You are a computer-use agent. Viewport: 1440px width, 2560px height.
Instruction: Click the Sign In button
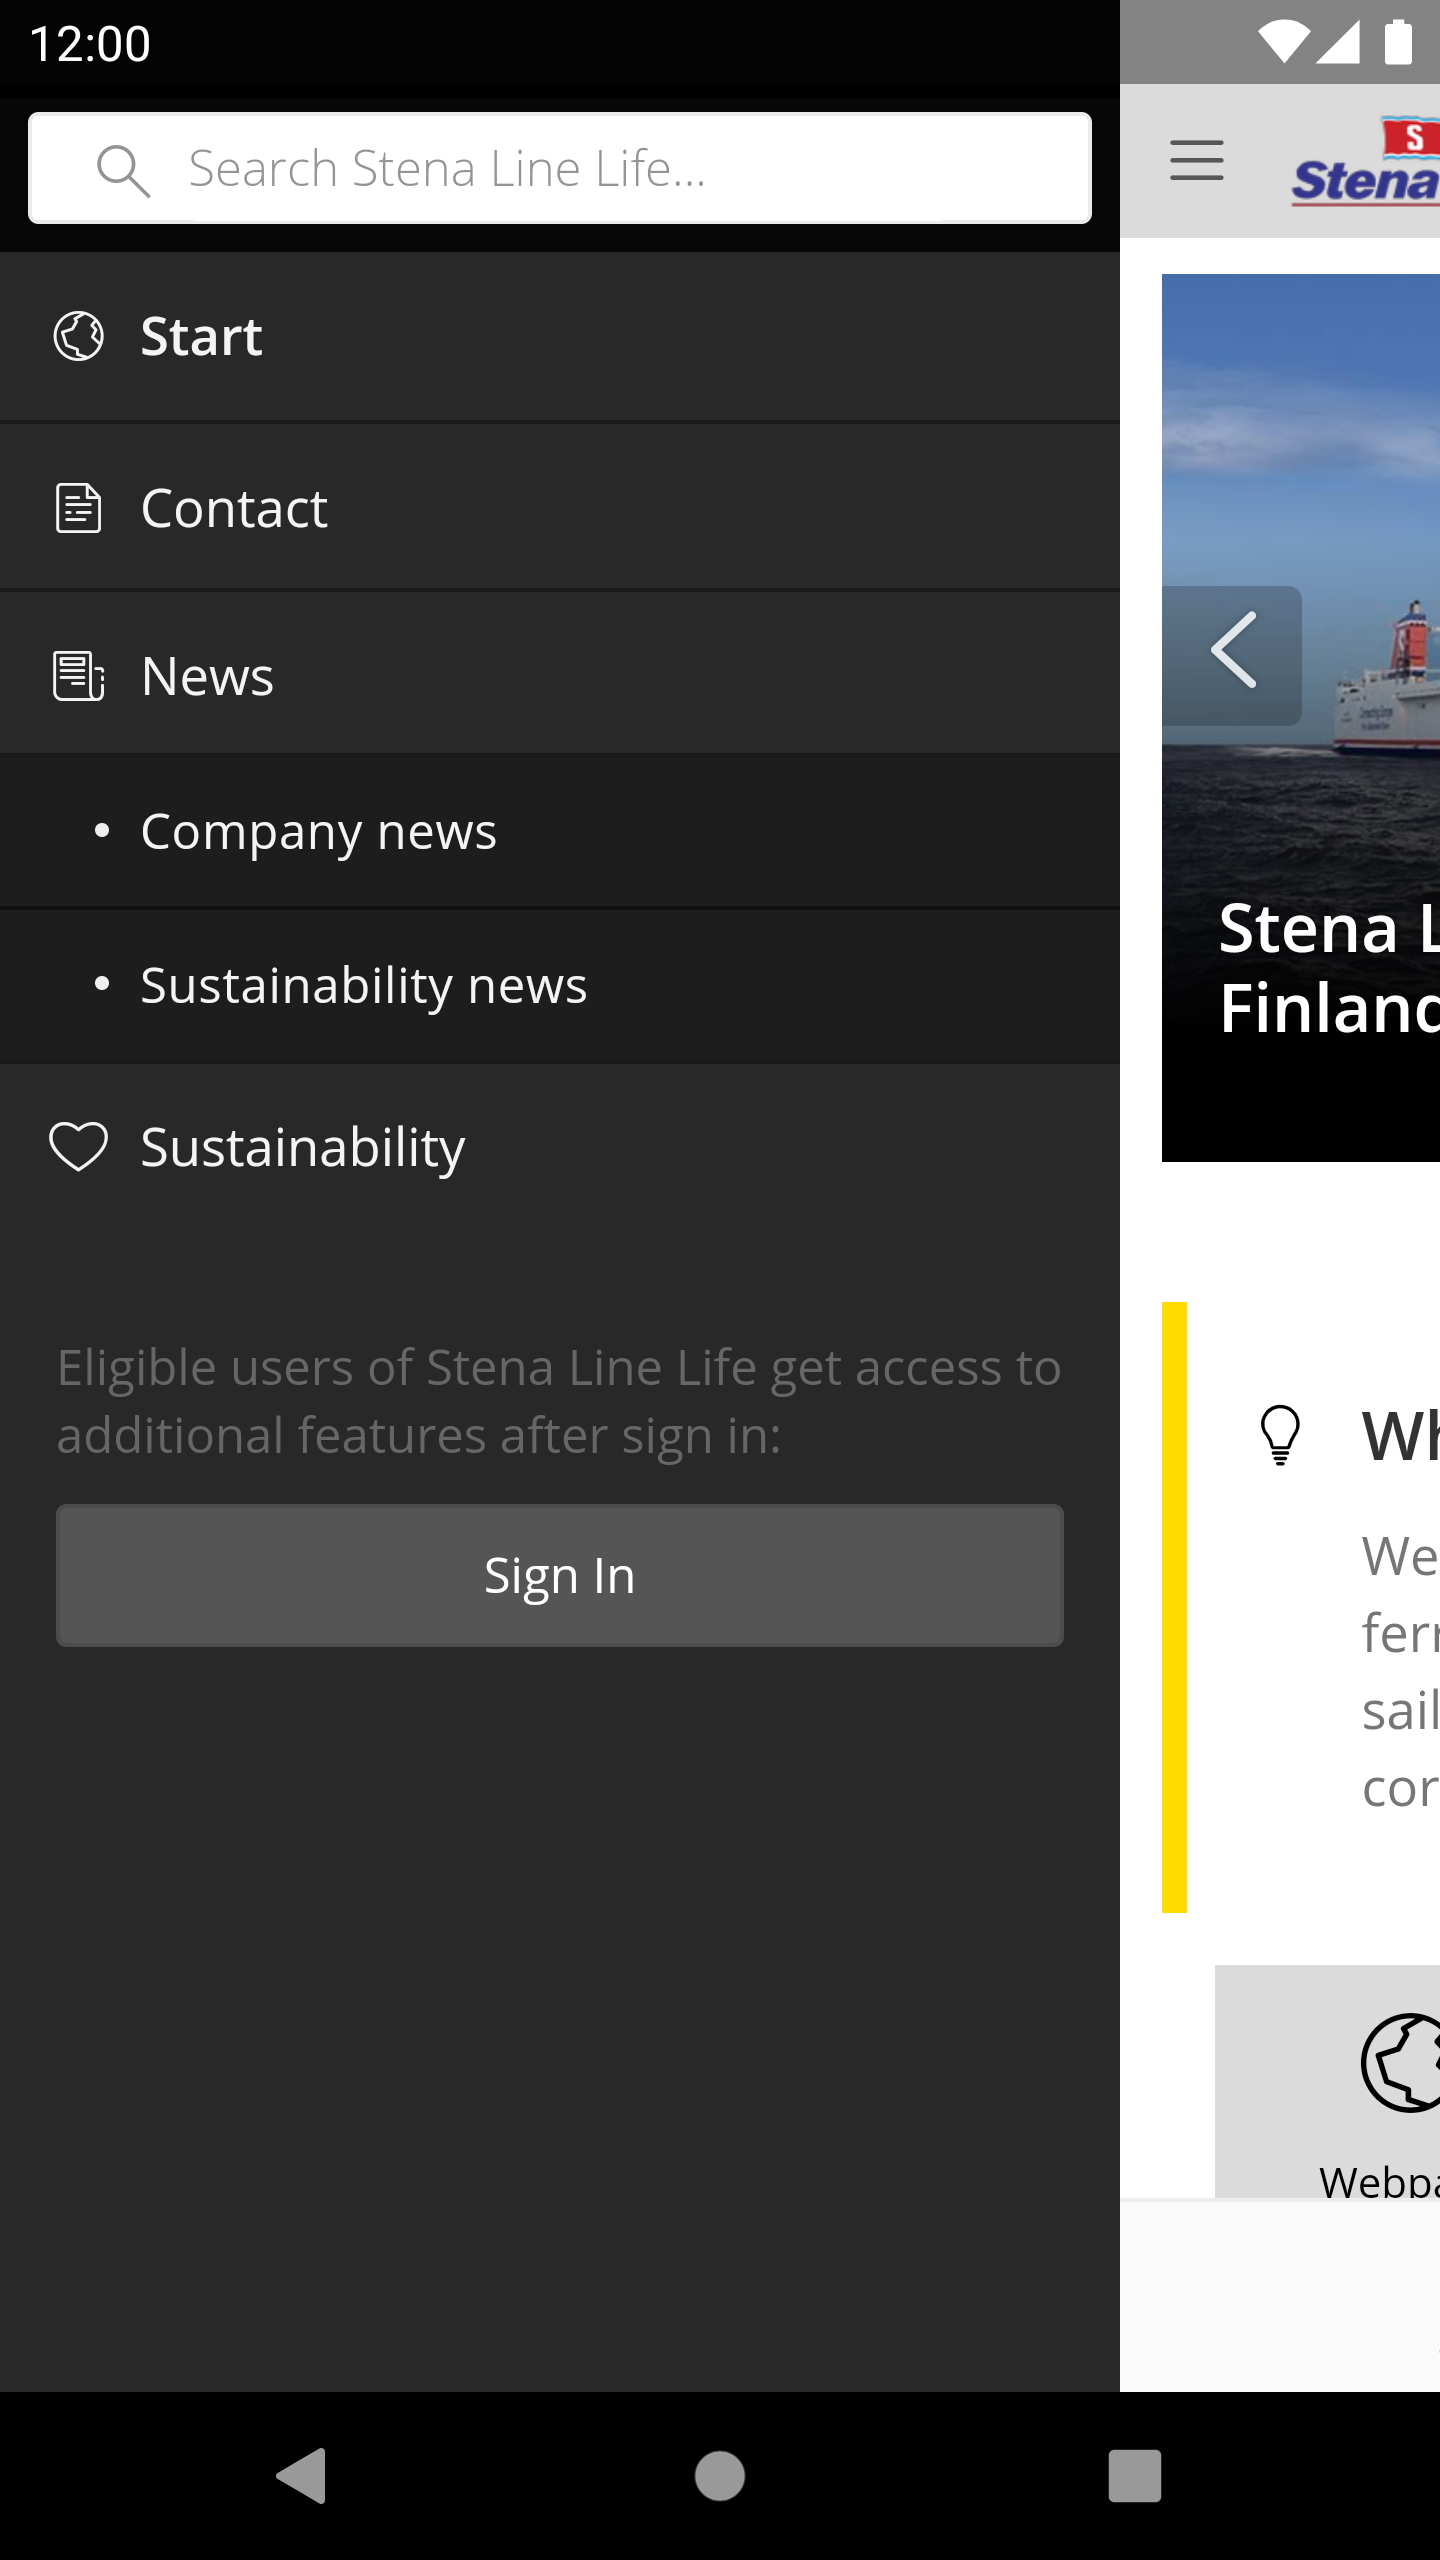(560, 1575)
